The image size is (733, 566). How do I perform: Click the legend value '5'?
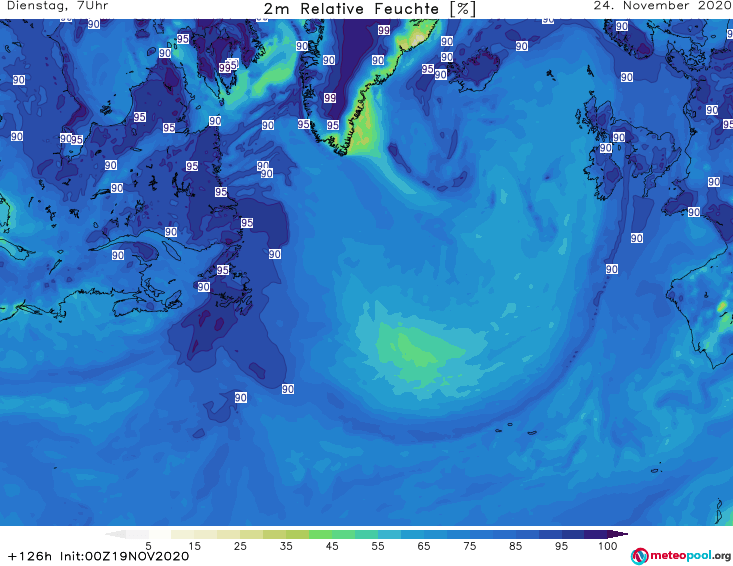[148, 546]
